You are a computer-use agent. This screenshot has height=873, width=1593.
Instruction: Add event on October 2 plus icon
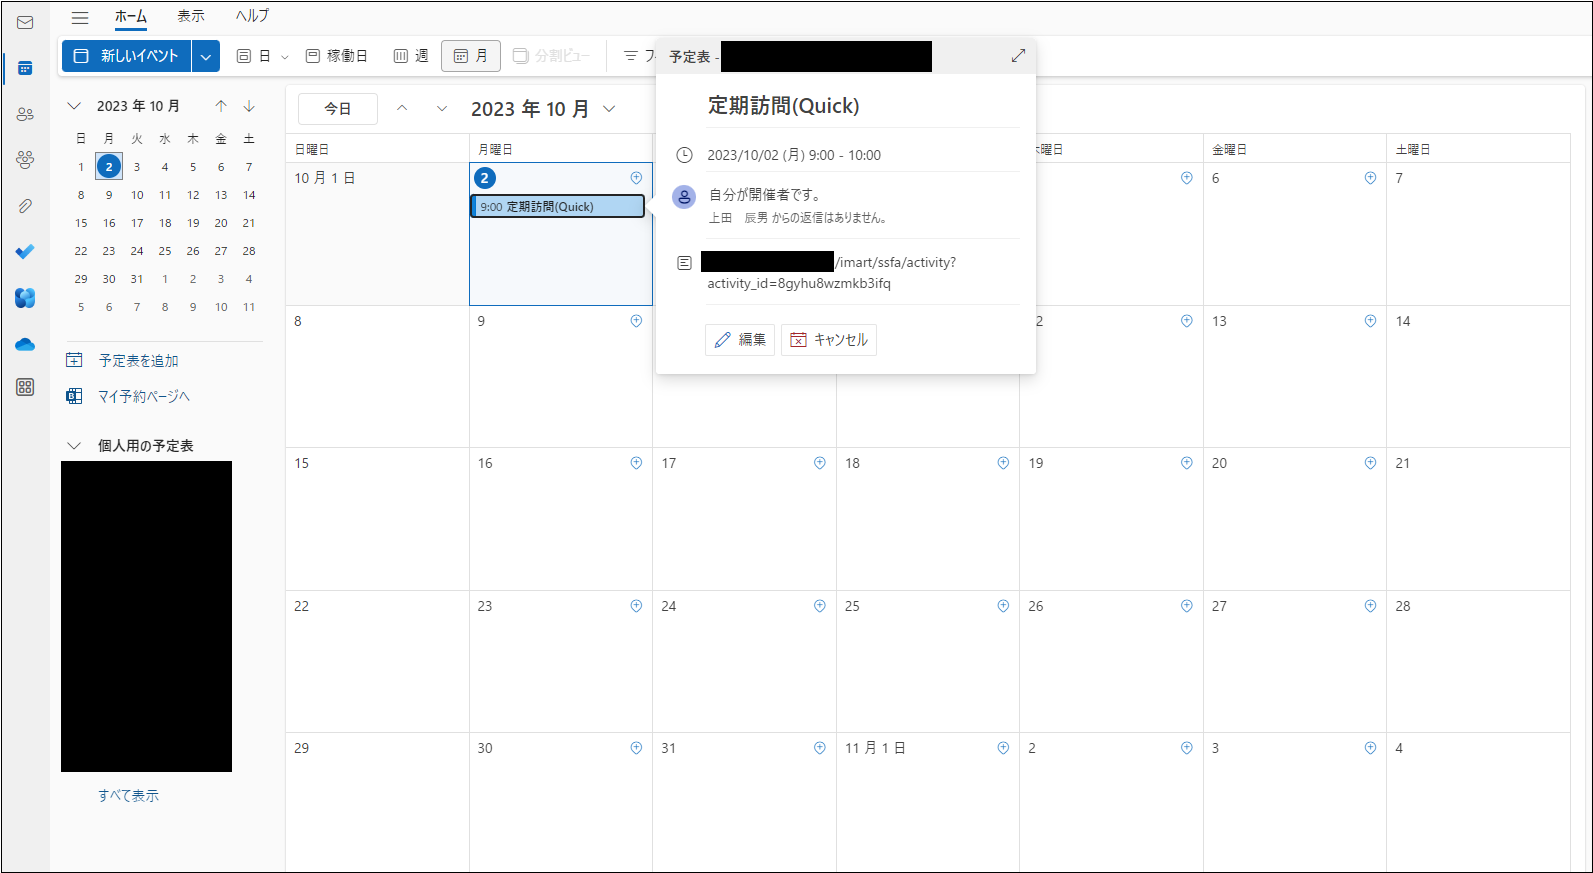click(636, 178)
